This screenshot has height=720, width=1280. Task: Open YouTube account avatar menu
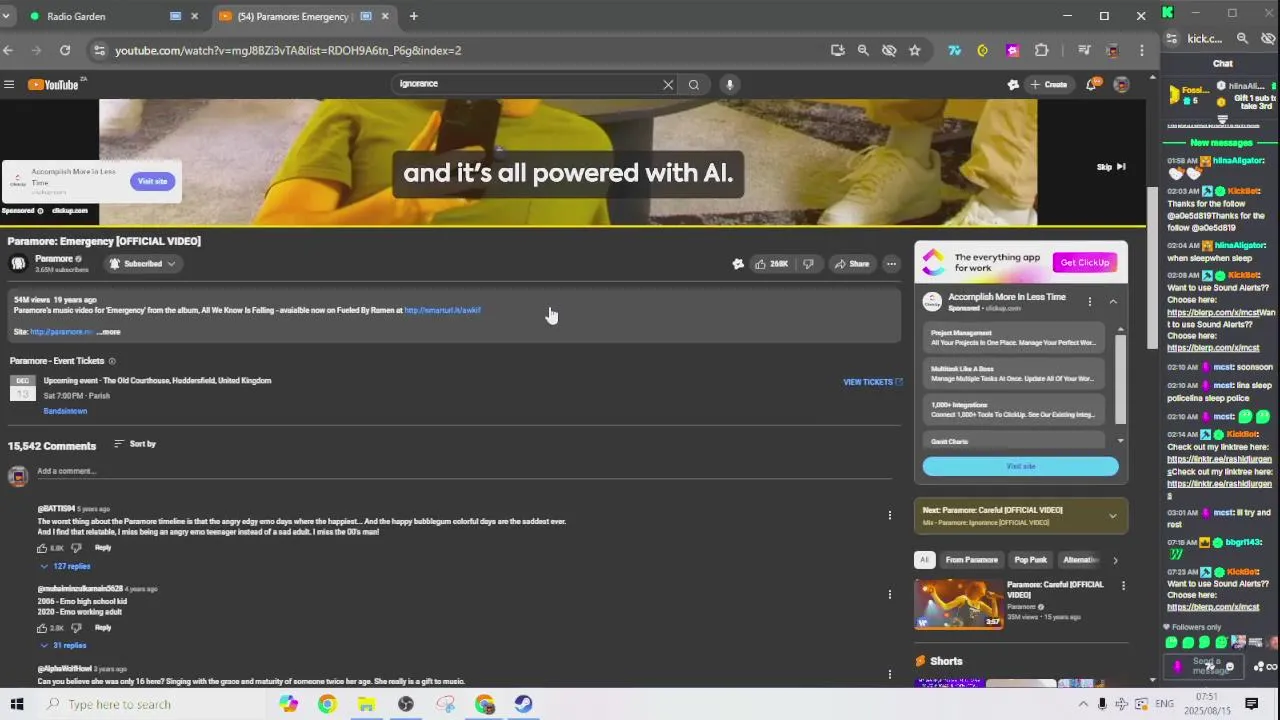point(1121,85)
